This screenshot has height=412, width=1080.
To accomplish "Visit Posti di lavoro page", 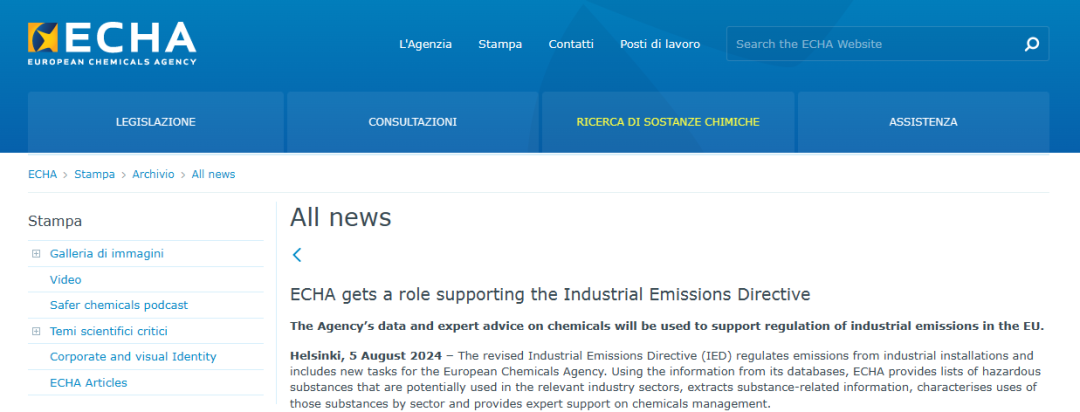I will (659, 44).
